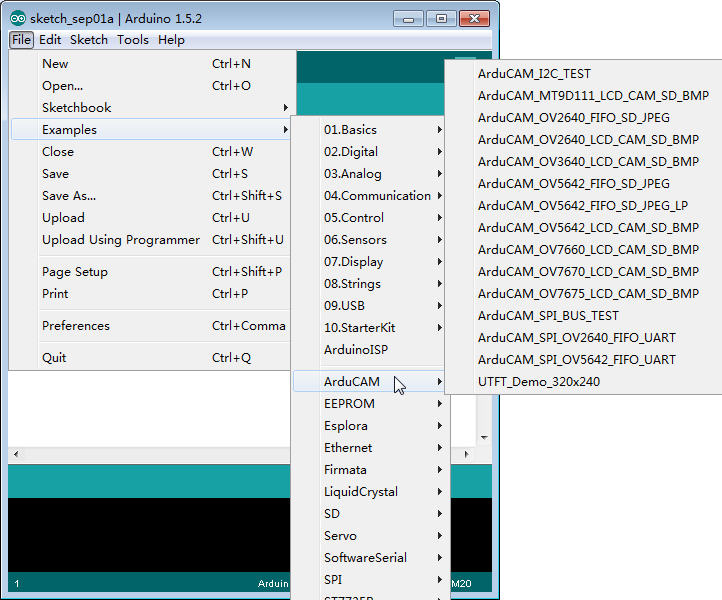Click Print in the File menu
722x600 pixels.
[150, 294]
